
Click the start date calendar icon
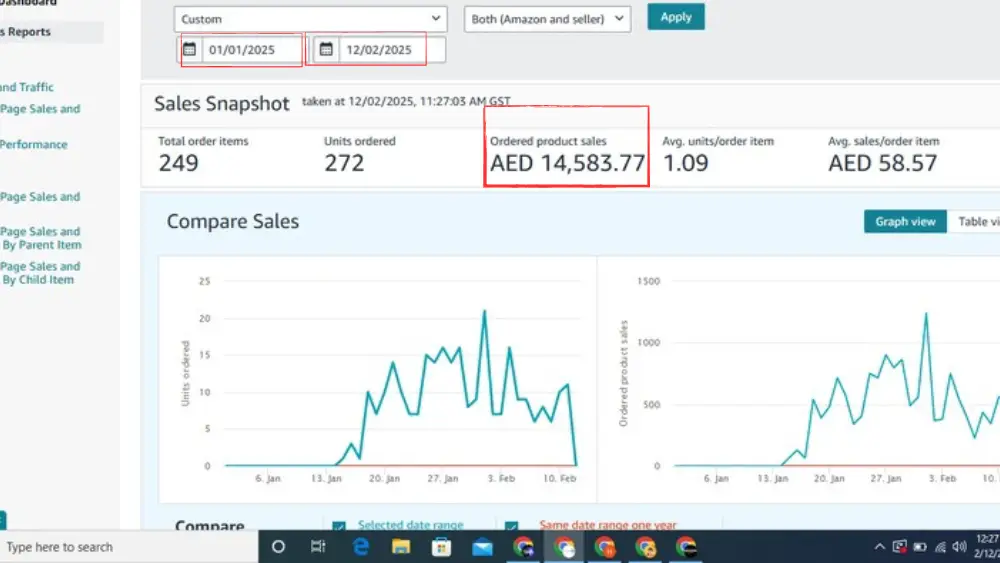pos(190,50)
